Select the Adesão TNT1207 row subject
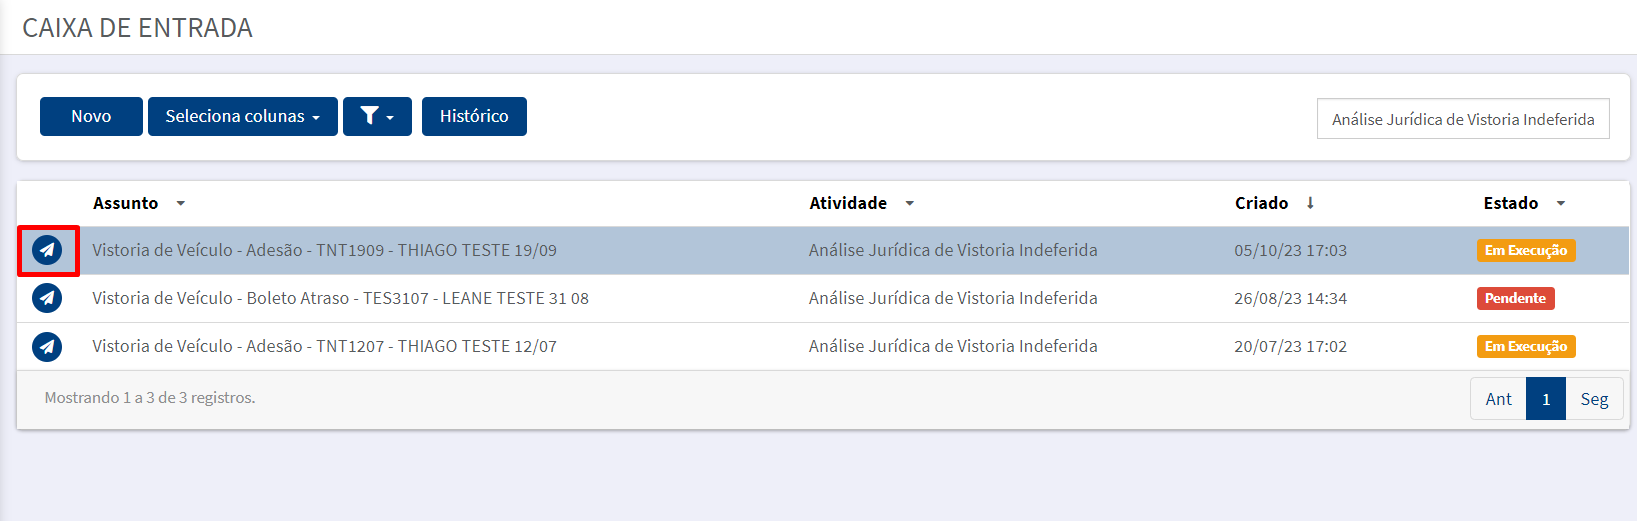This screenshot has width=1637, height=521. tap(324, 346)
